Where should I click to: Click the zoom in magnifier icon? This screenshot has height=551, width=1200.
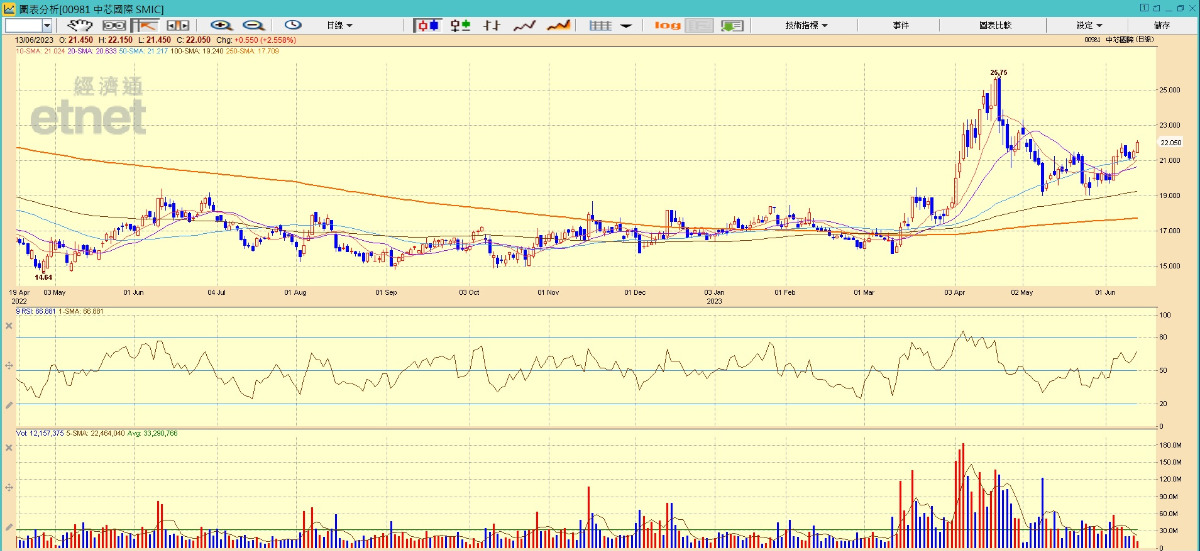click(221, 25)
